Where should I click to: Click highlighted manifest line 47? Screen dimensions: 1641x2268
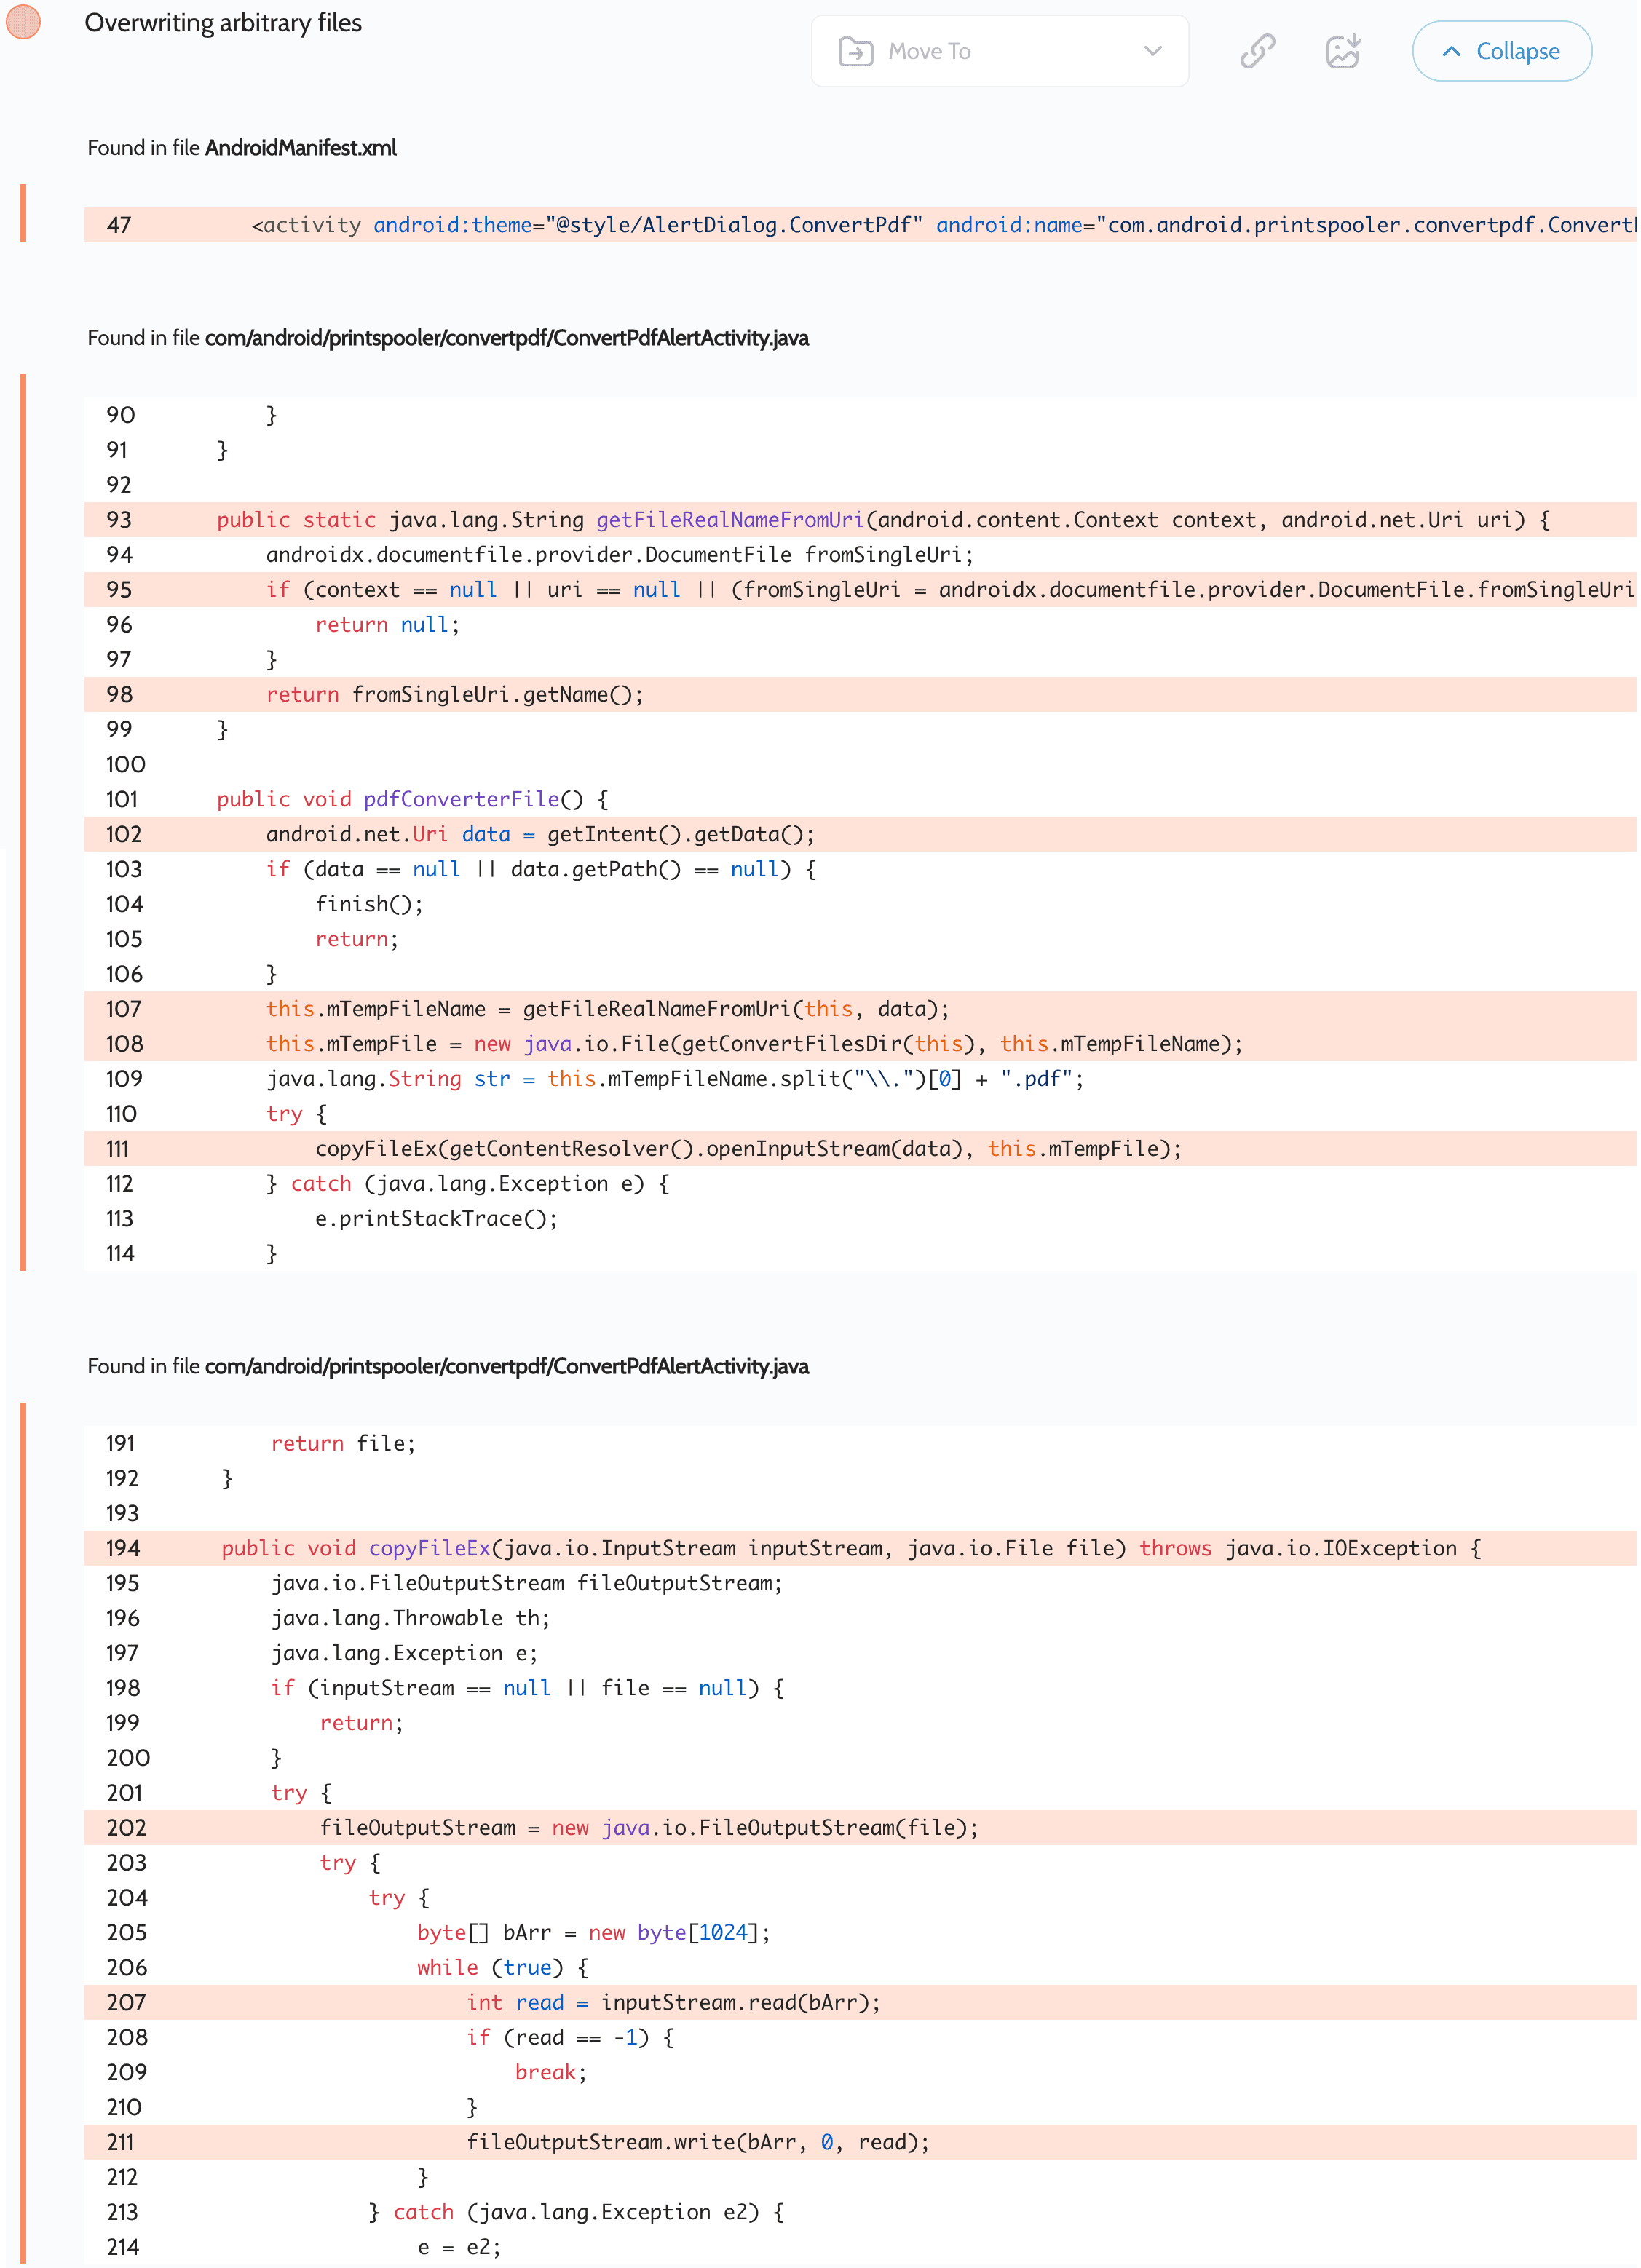tap(860, 225)
